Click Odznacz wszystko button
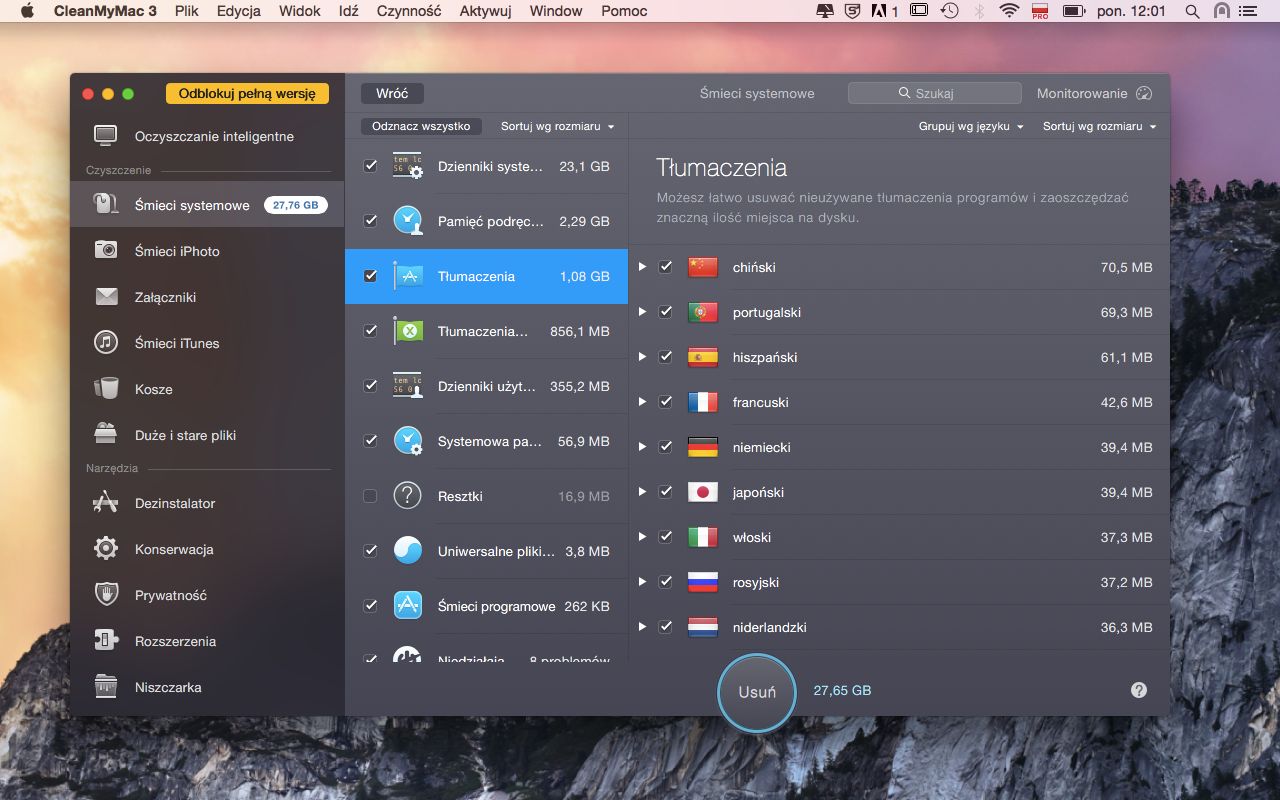 click(421, 126)
